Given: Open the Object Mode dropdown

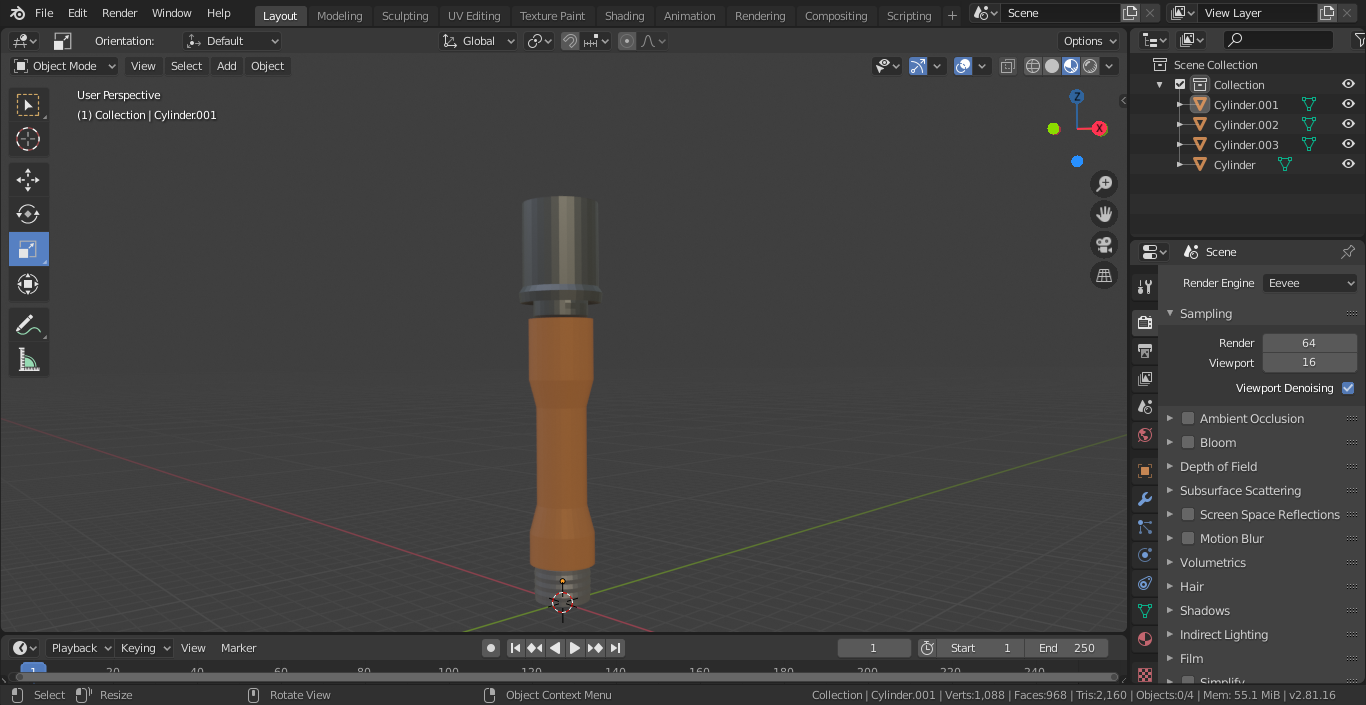Looking at the screenshot, I should (65, 66).
